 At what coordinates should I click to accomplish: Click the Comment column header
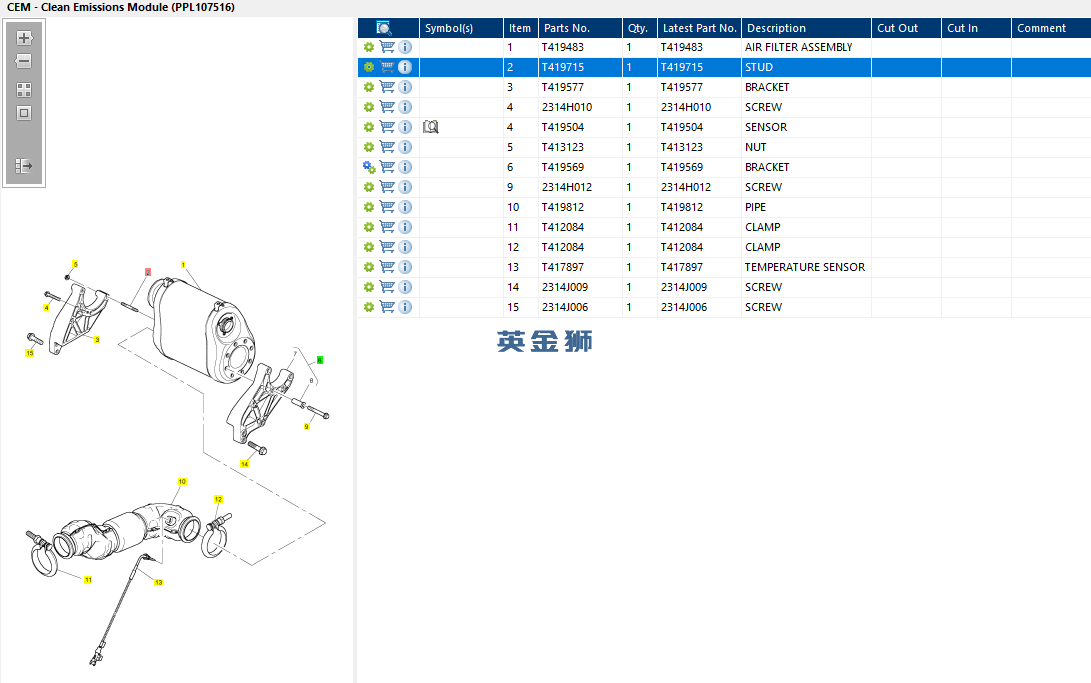1051,28
